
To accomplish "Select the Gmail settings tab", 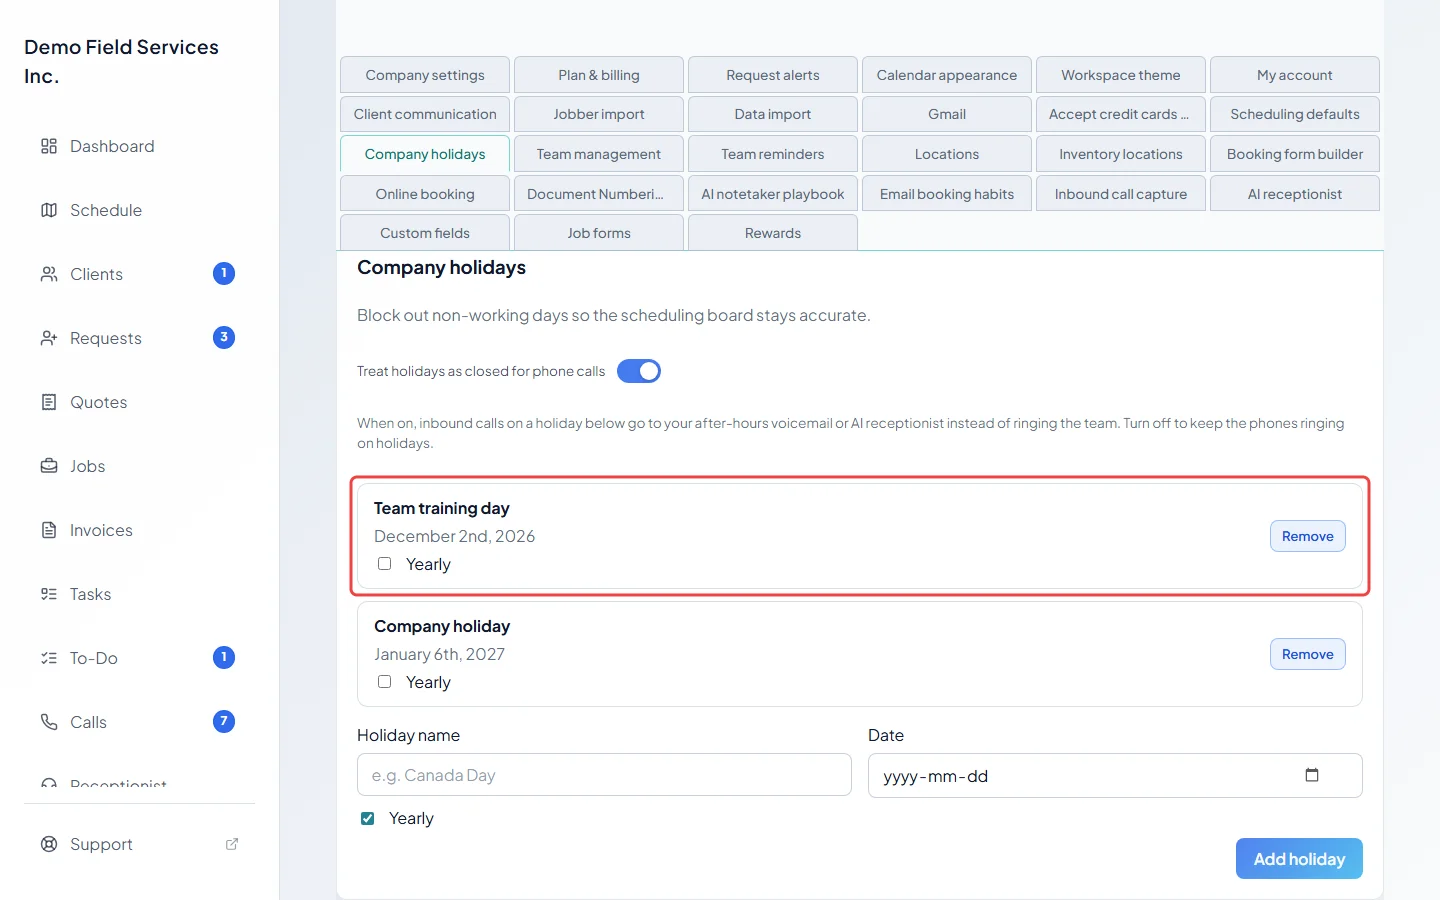I will coord(947,114).
